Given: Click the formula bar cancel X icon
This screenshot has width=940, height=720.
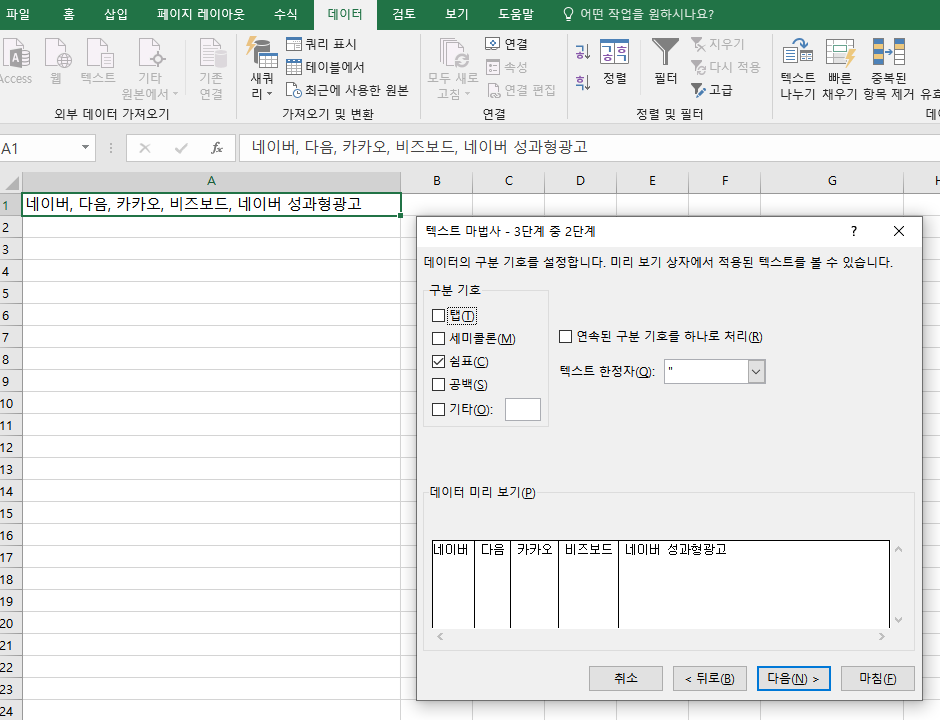Looking at the screenshot, I should 144,148.
